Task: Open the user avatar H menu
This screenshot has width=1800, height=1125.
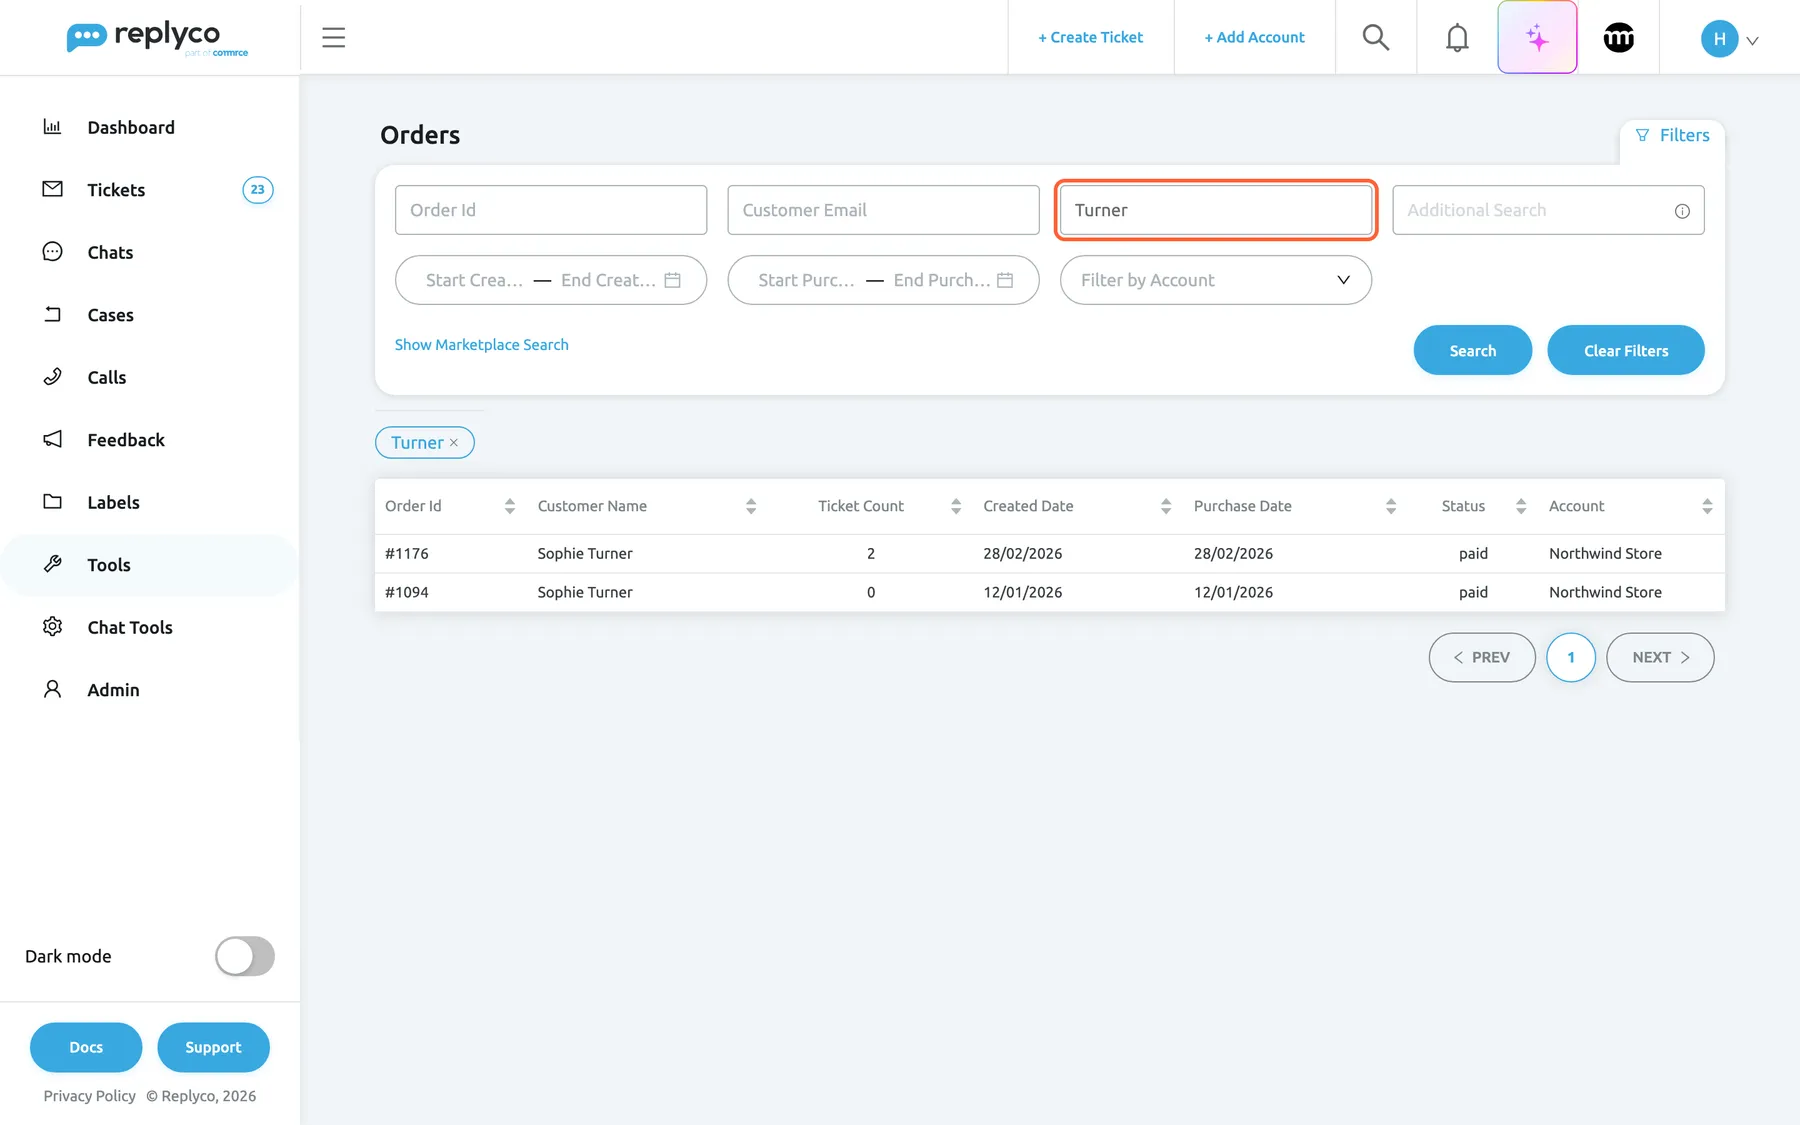Action: pos(1729,39)
